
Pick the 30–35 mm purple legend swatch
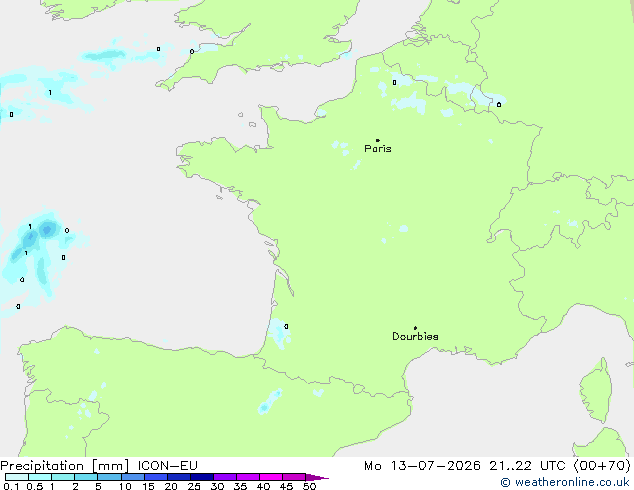[224, 477]
